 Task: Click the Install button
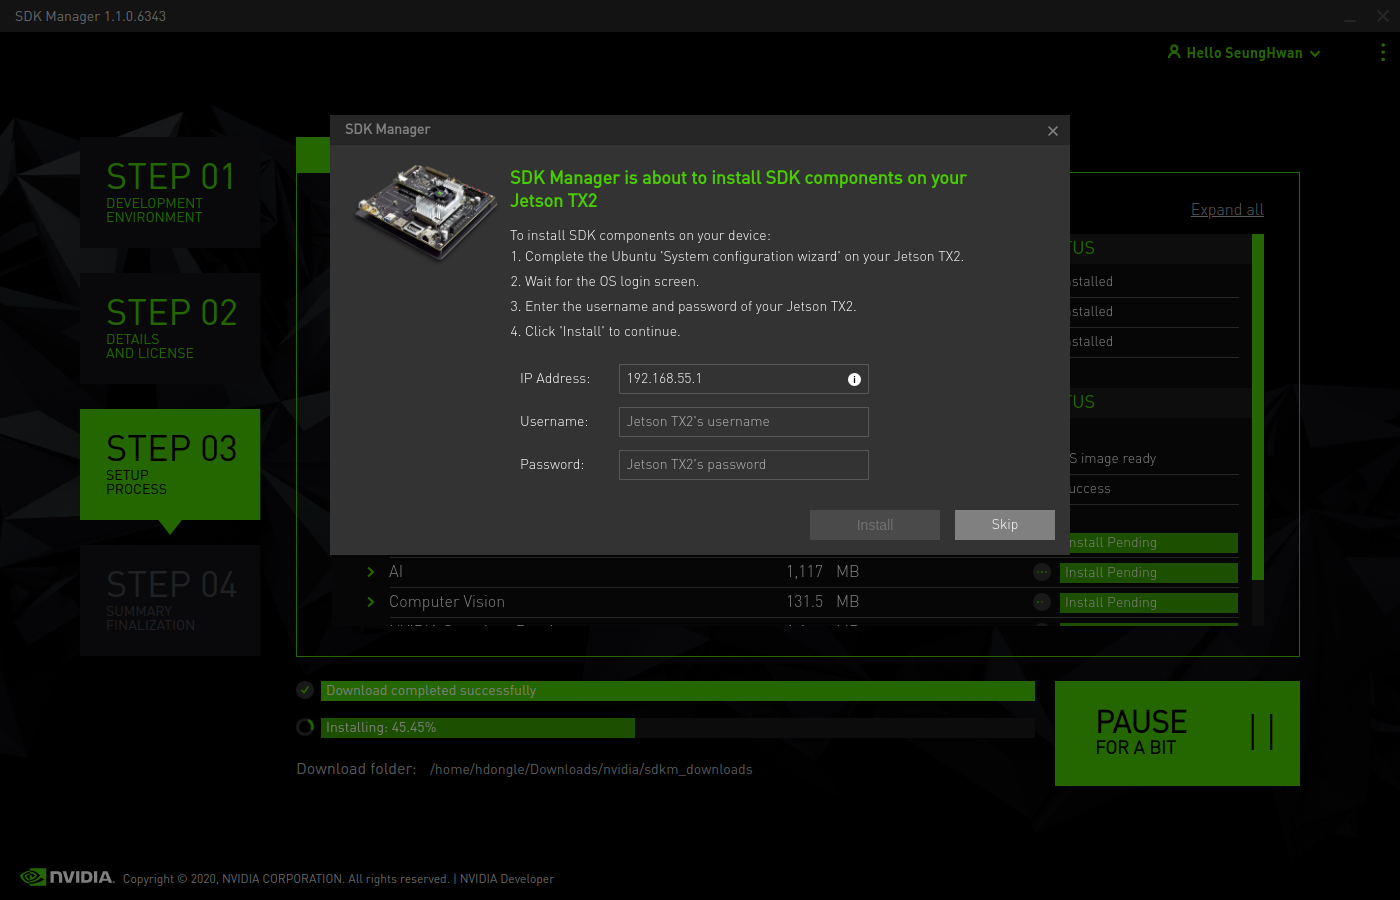tap(875, 525)
